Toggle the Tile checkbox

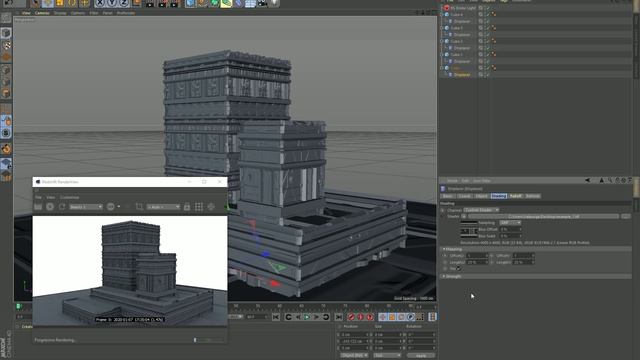(459, 269)
